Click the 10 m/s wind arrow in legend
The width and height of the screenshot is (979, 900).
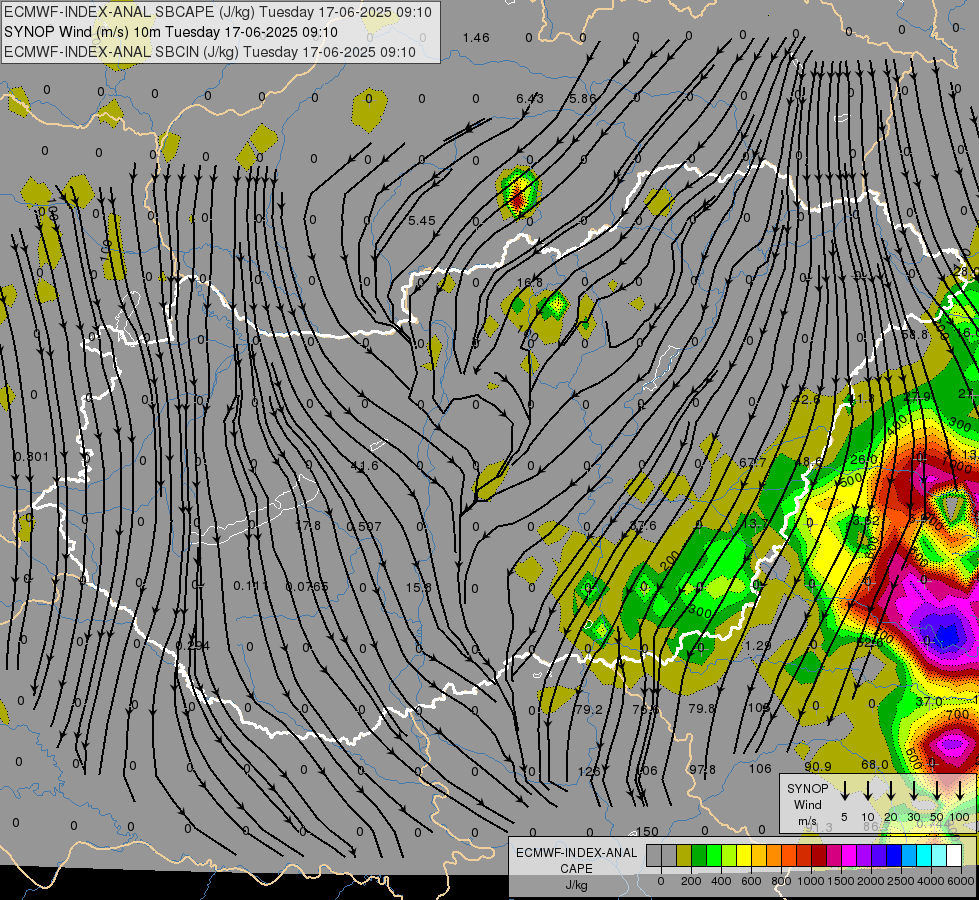click(x=868, y=790)
